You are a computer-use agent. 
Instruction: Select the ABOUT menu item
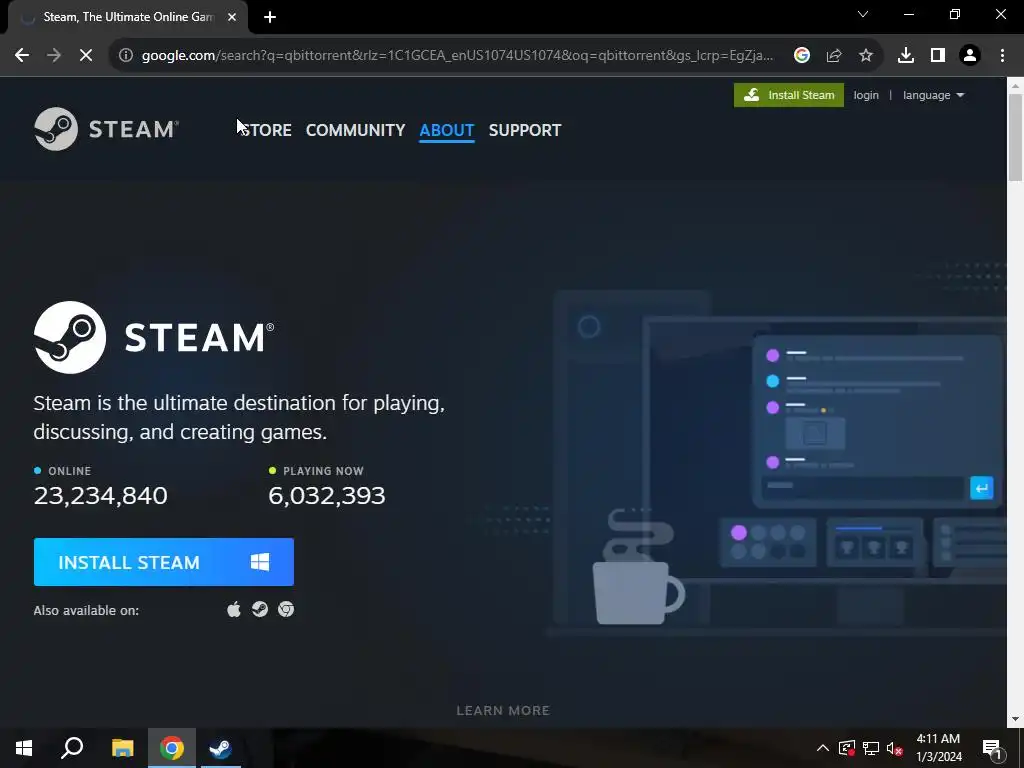[447, 130]
